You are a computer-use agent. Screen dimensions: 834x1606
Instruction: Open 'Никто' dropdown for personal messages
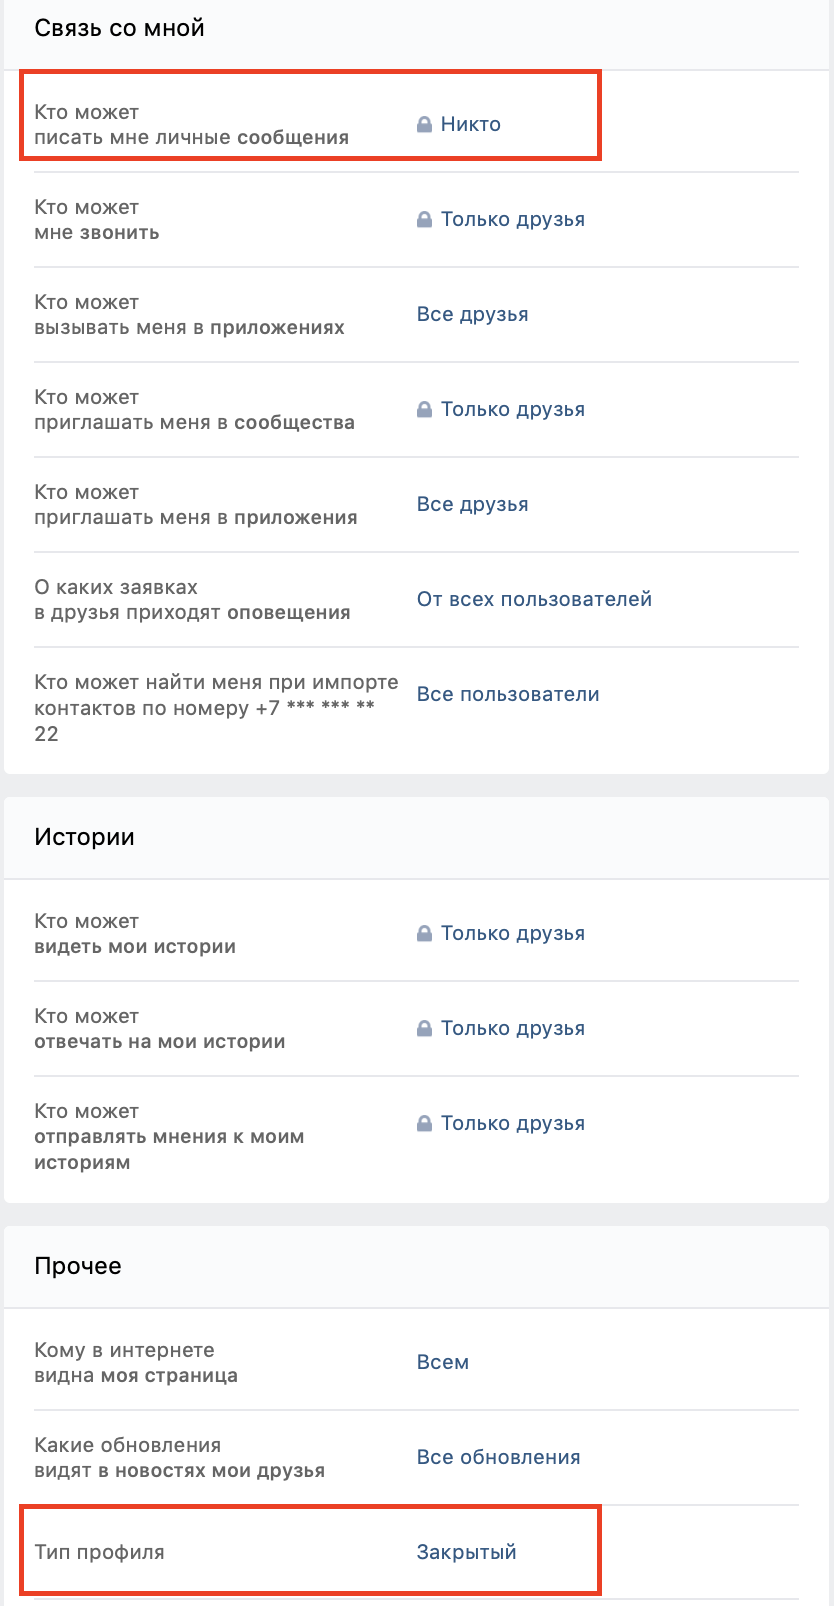(x=470, y=124)
